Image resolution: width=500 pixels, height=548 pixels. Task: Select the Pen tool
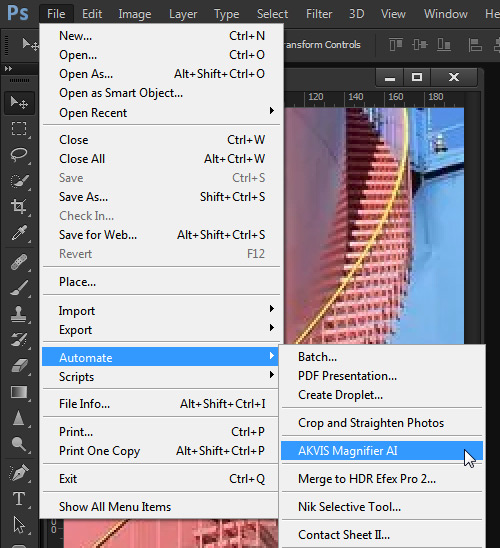[x=19, y=473]
